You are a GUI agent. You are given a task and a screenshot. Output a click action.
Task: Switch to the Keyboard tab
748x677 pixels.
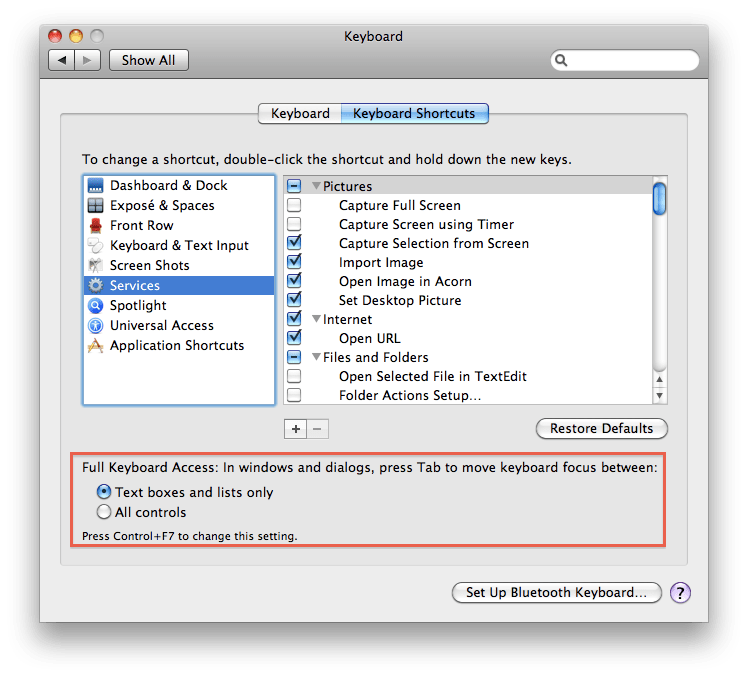[x=300, y=114]
